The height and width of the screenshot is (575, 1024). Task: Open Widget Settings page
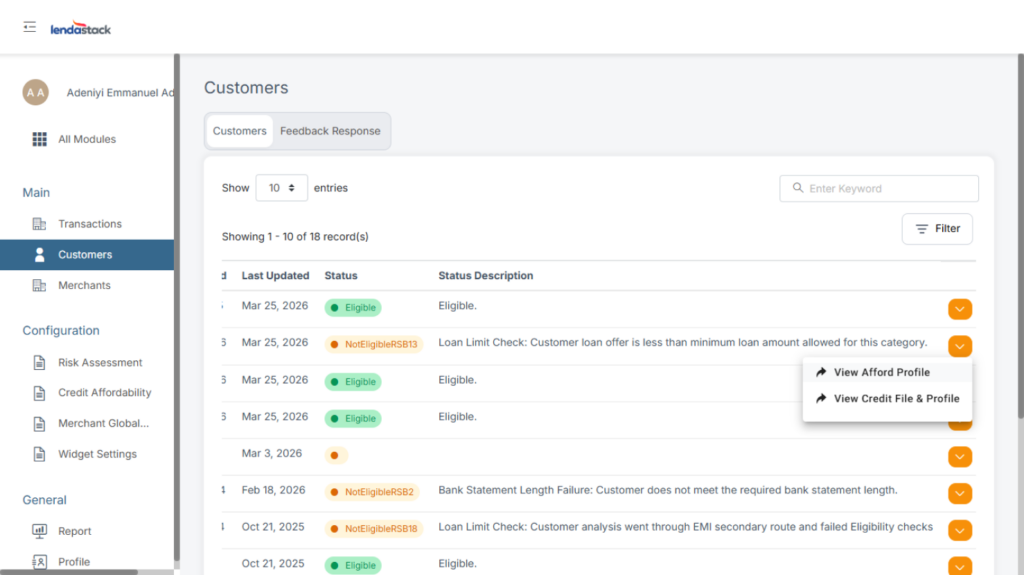pyautogui.click(x=97, y=454)
